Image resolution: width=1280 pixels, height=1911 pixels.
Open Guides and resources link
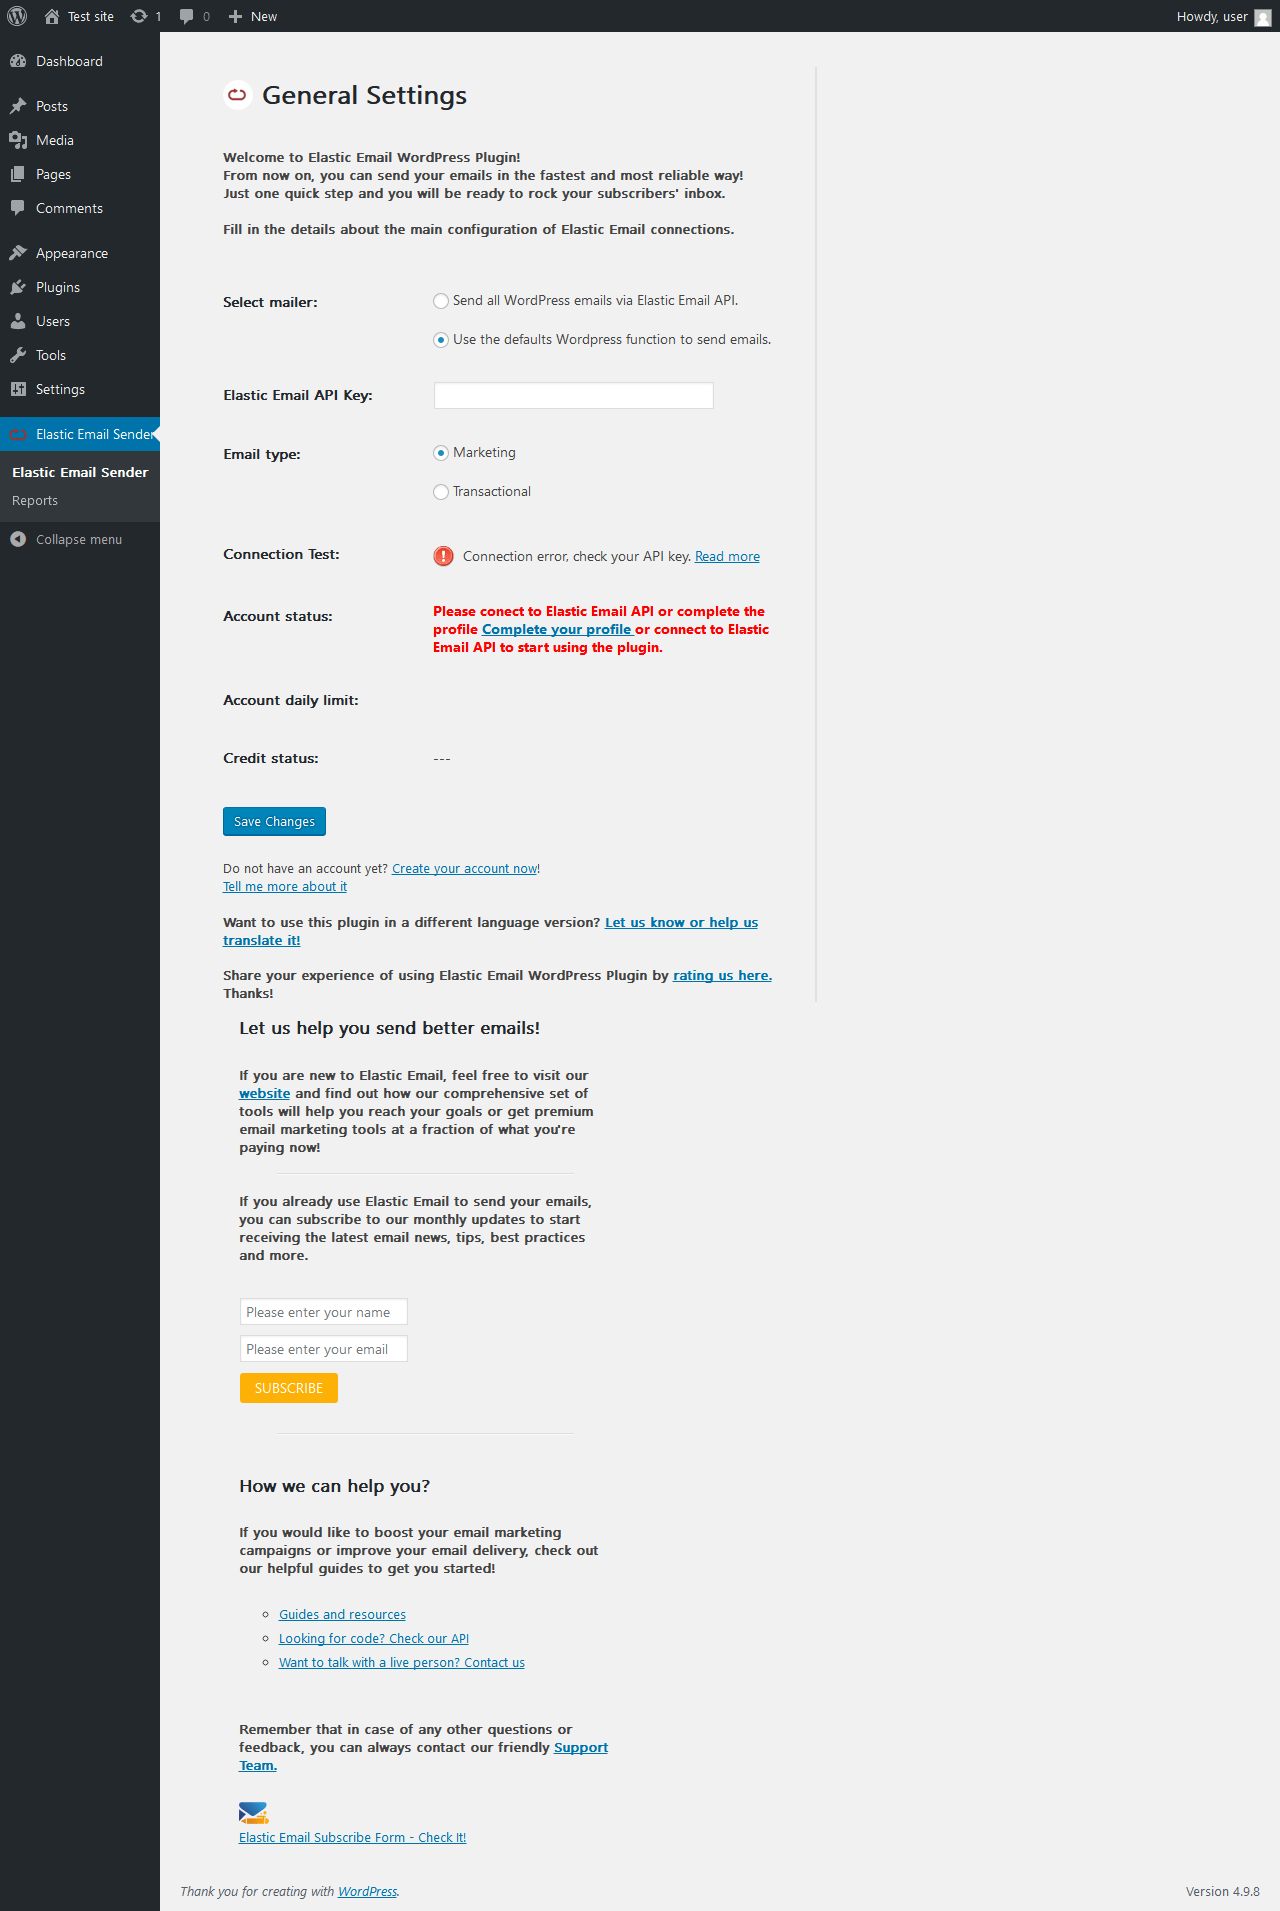click(x=342, y=1615)
